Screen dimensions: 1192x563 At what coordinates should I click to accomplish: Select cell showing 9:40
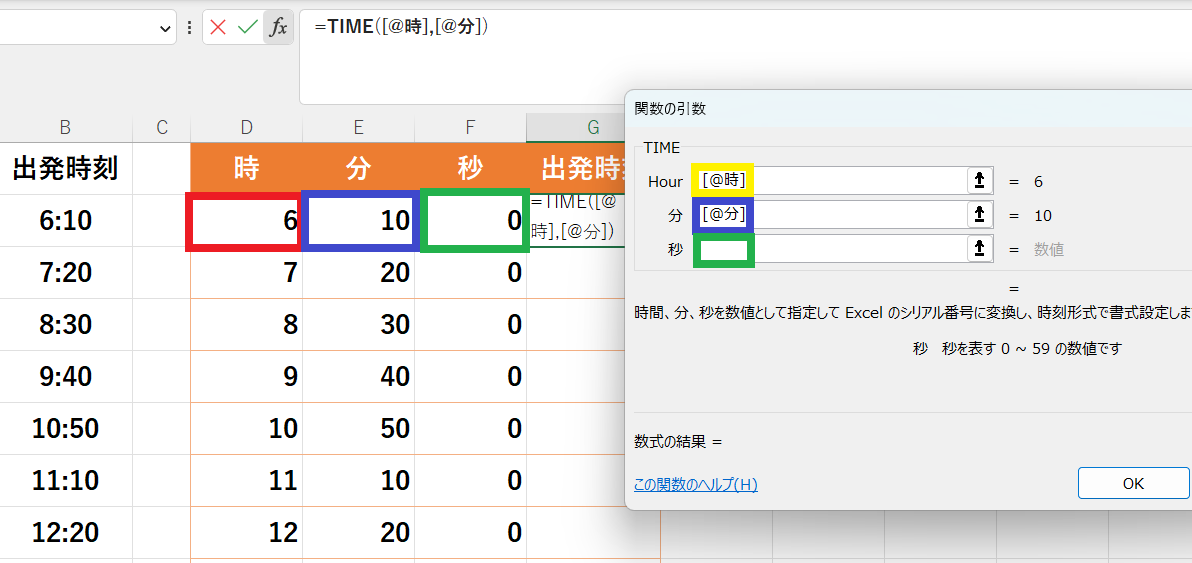coord(65,376)
